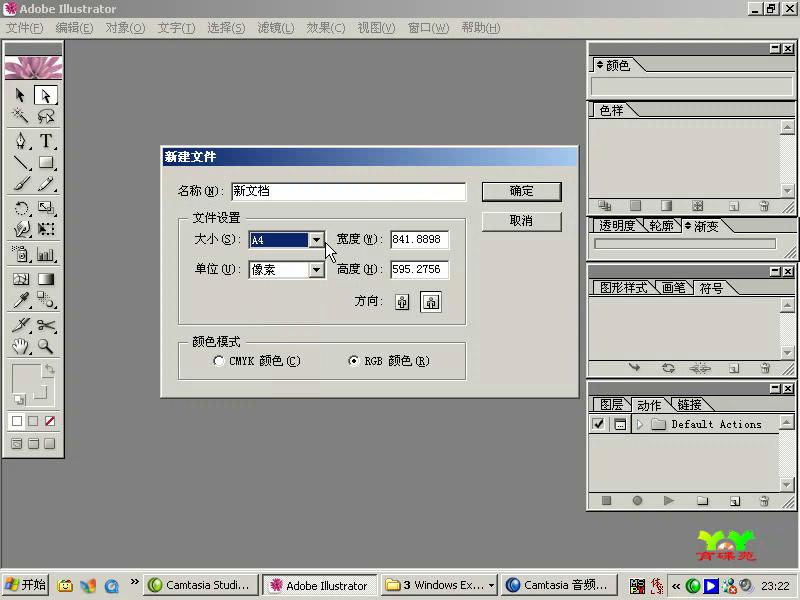Select the Pencil tool
Screen dimensions: 800x600
(x=46, y=183)
